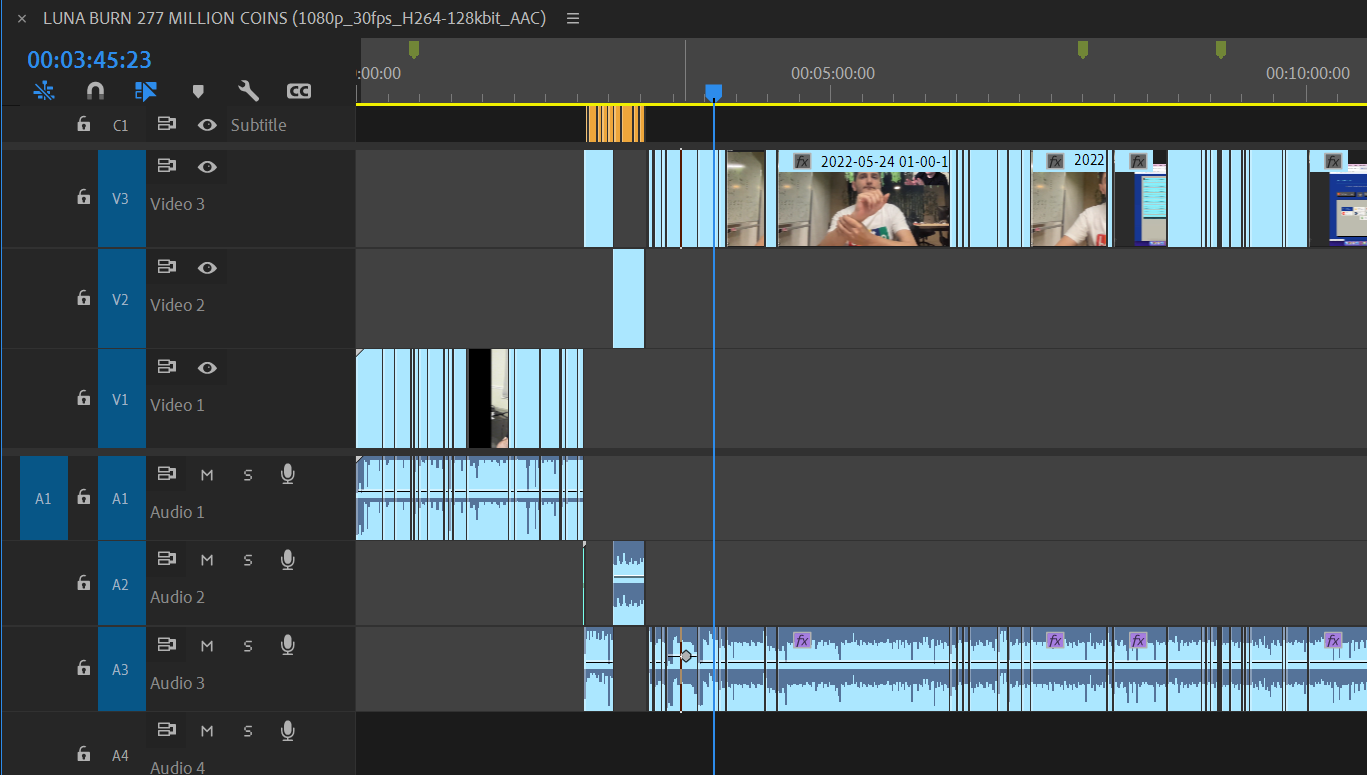Toggle sync lock on Audio 2
The image size is (1367, 775).
tap(167, 559)
